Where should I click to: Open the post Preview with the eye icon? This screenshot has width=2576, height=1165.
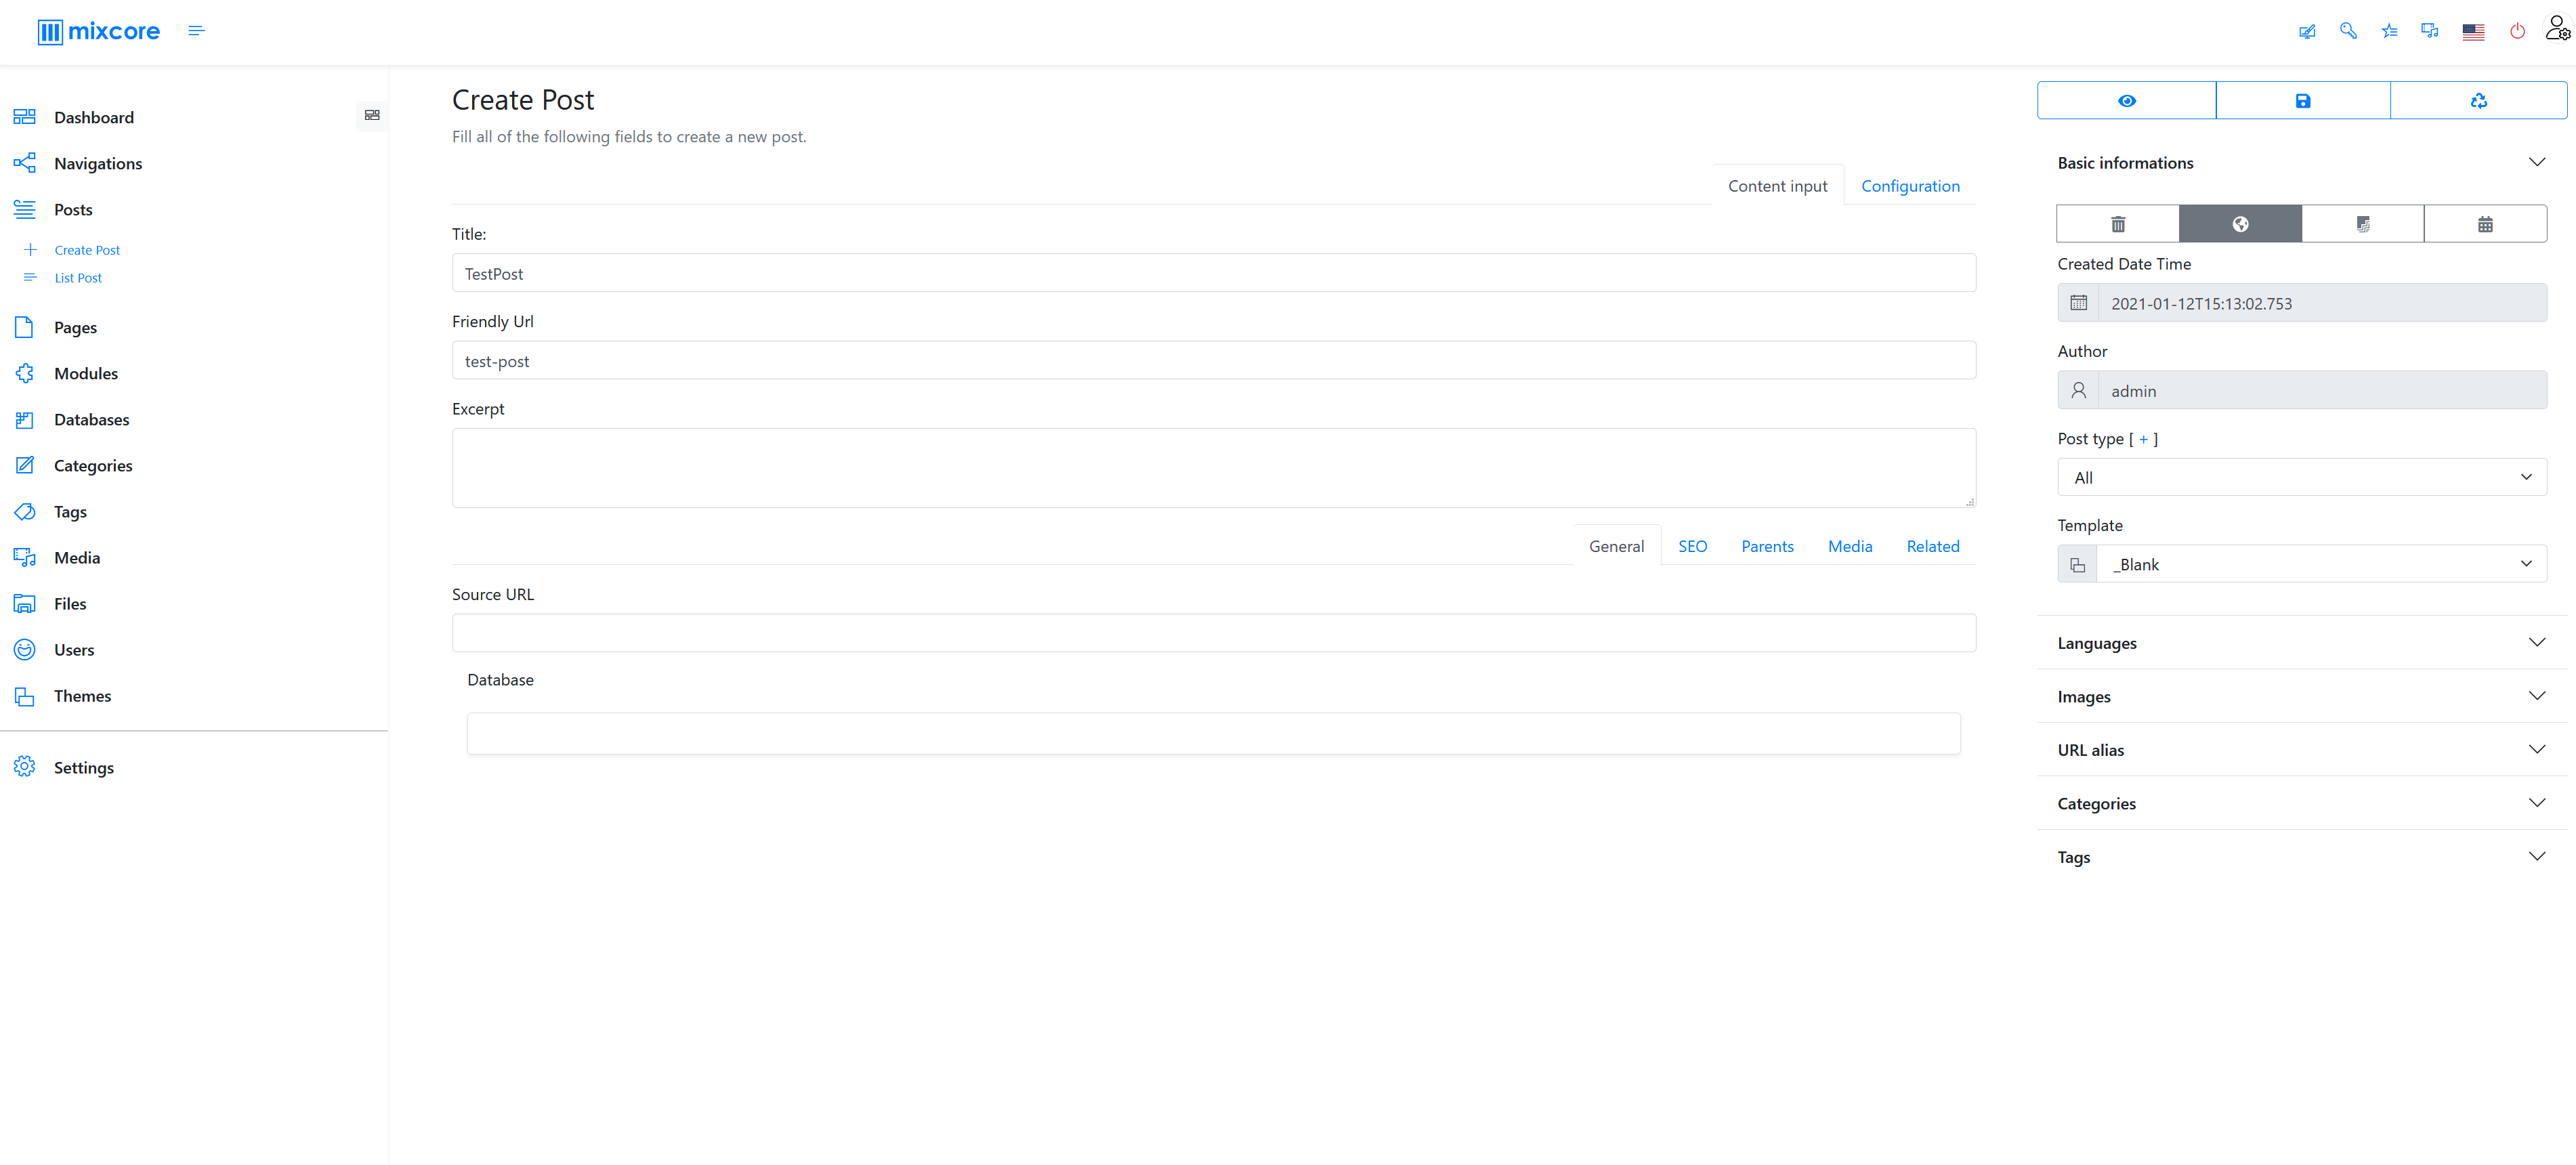(x=2126, y=100)
